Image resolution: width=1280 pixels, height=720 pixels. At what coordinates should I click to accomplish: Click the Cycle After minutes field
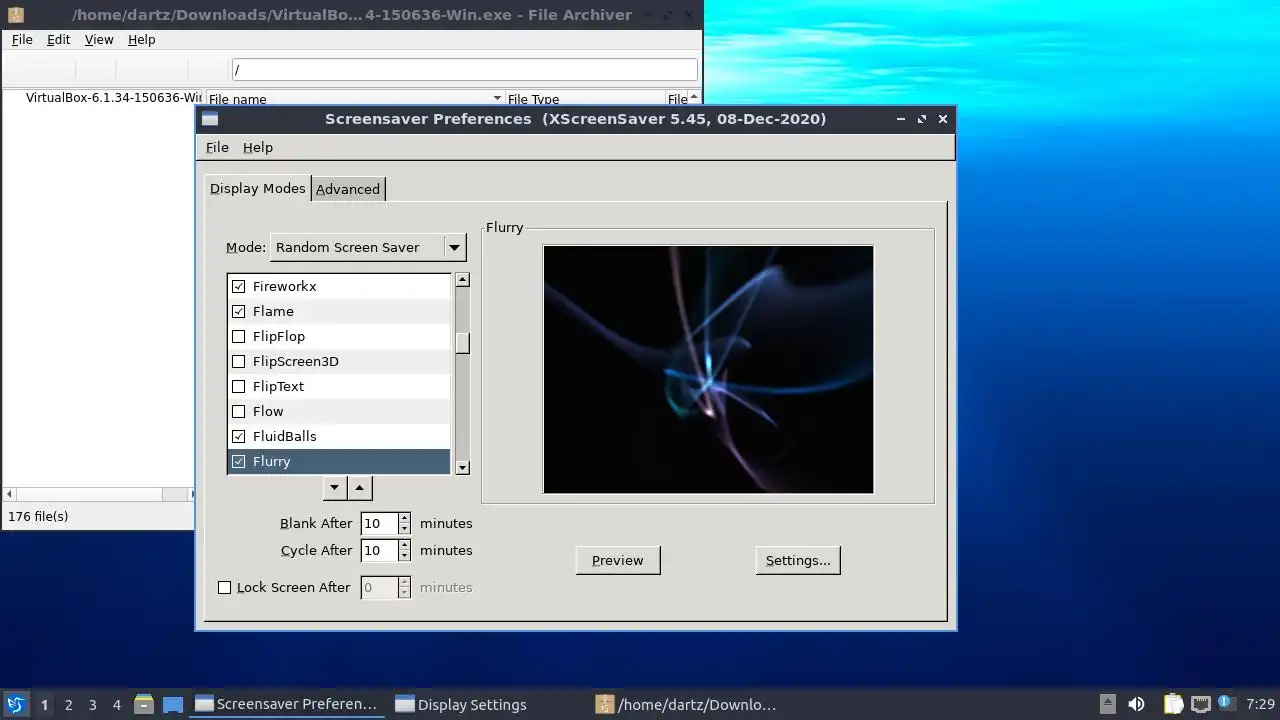379,550
